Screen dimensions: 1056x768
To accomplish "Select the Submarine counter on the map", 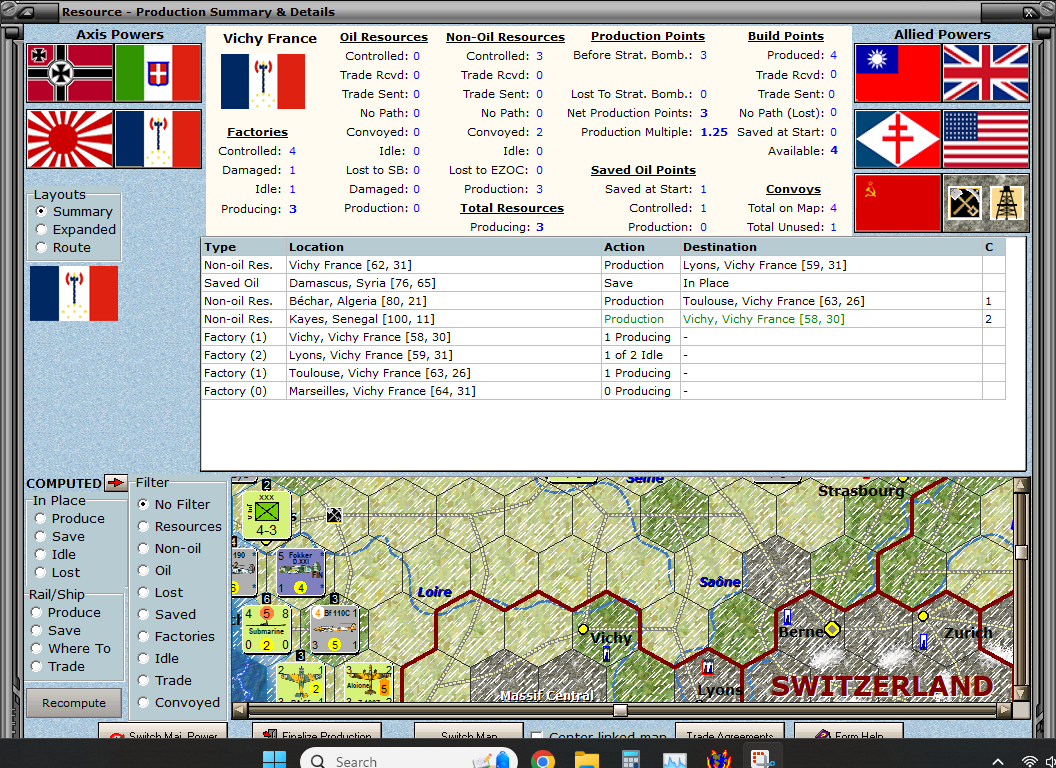I will (267, 629).
